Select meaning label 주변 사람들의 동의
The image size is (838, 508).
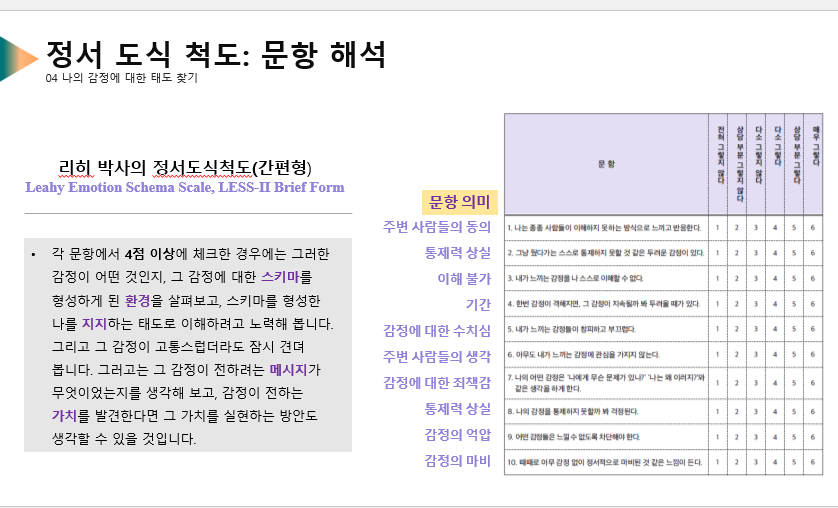tap(437, 226)
